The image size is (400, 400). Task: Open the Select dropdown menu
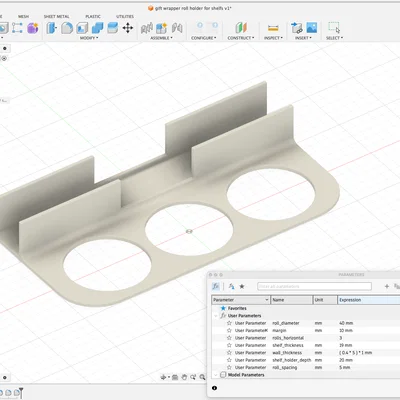pos(334,38)
